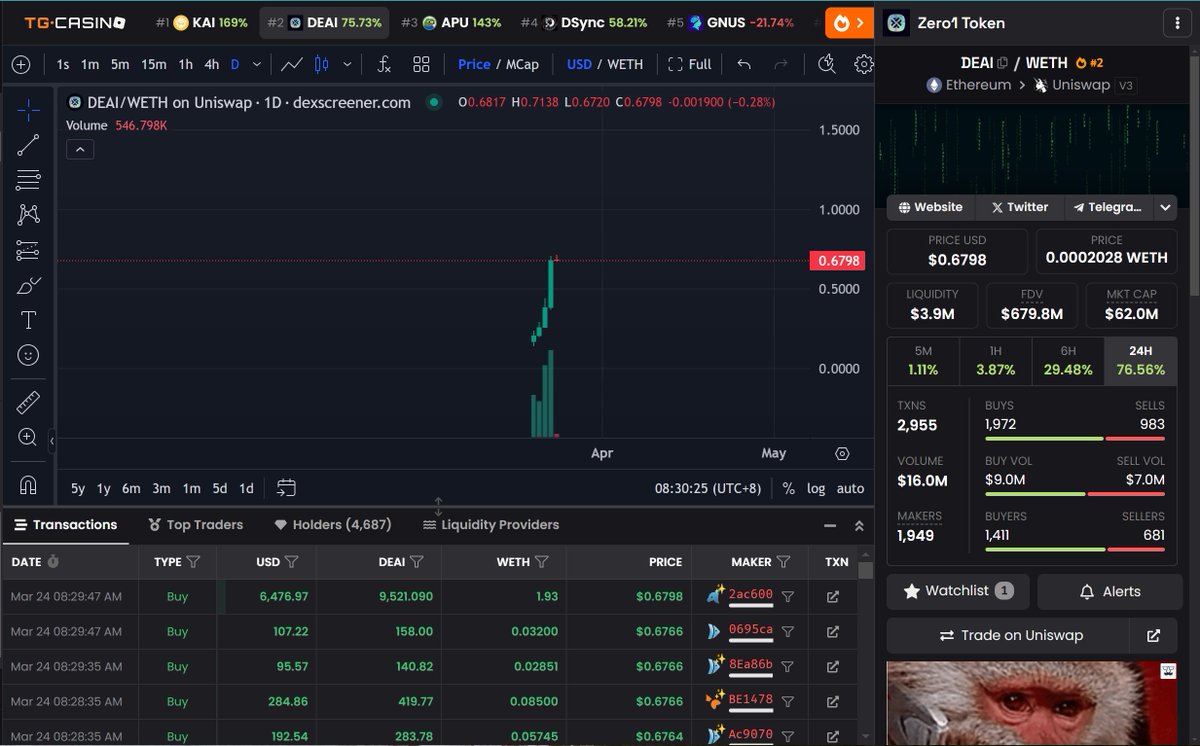Screen dimensions: 1200x746
Task: Show chart prices in USD
Action: click(x=579, y=64)
